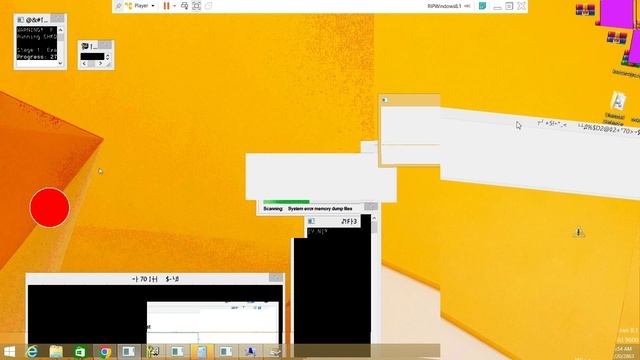Click the Unity mode icon in VMware toolbar
Screen dimensions: 640x360
pos(208,6)
